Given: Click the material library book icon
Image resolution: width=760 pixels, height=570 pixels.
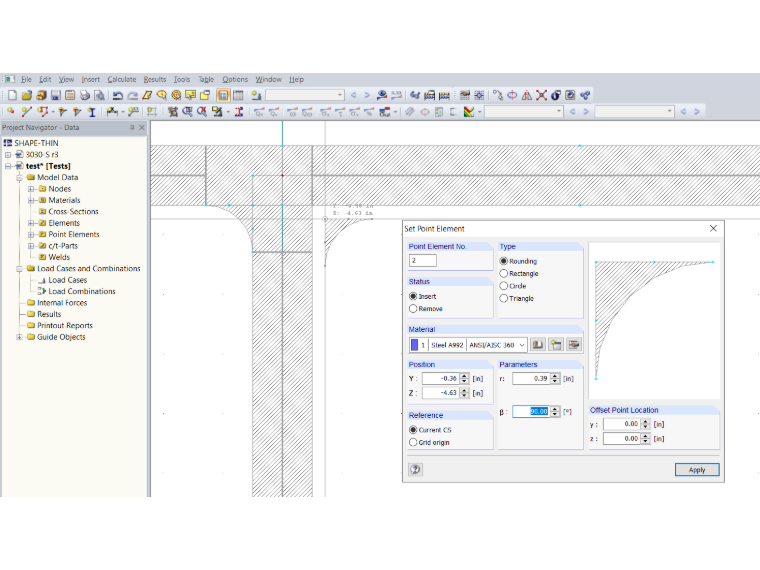Looking at the screenshot, I should click(x=538, y=345).
